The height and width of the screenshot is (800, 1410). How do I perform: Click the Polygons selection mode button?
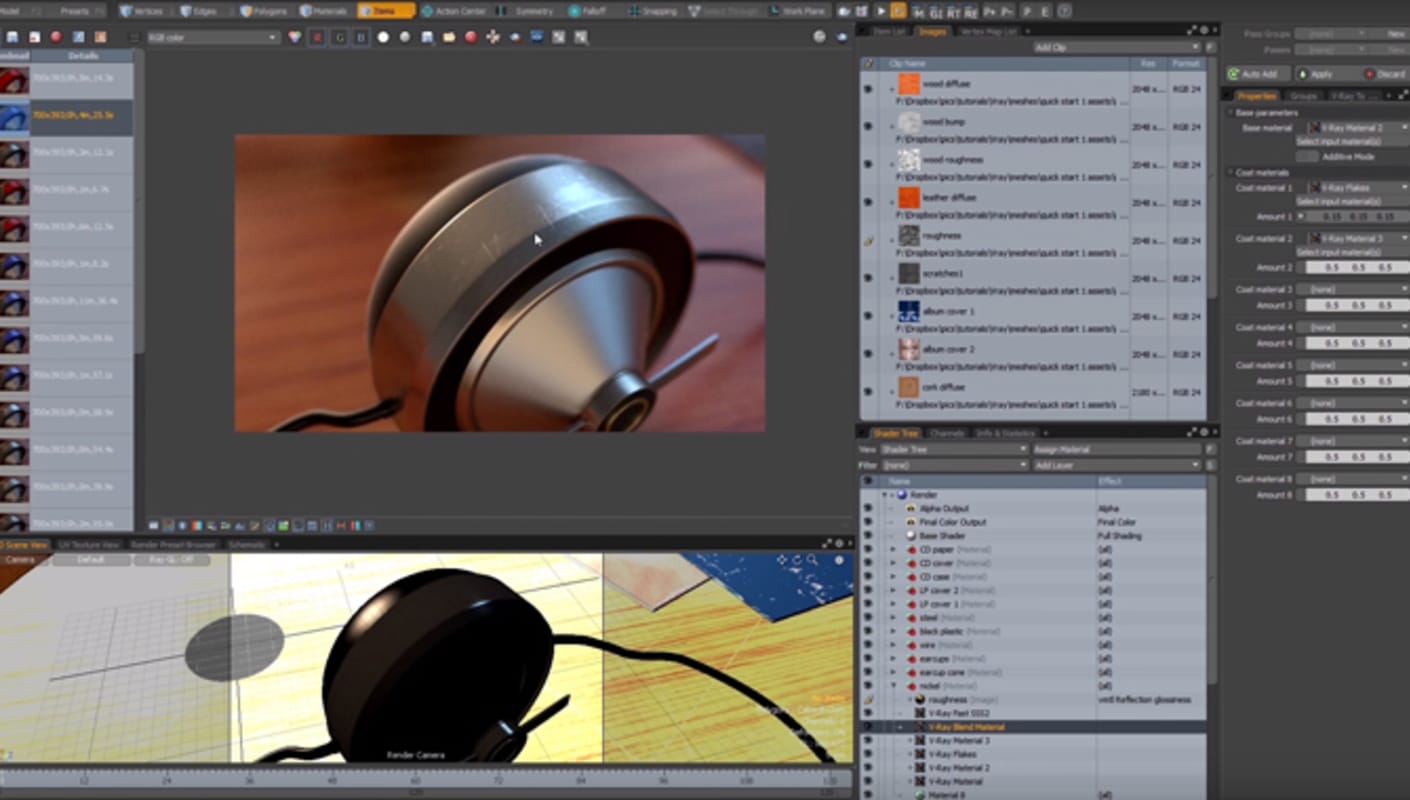(264, 11)
